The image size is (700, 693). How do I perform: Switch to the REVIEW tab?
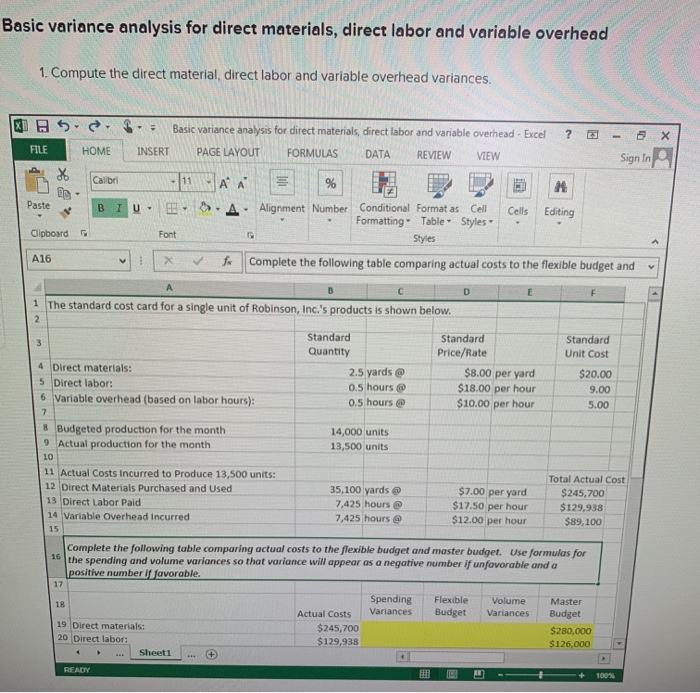pyautogui.click(x=433, y=155)
